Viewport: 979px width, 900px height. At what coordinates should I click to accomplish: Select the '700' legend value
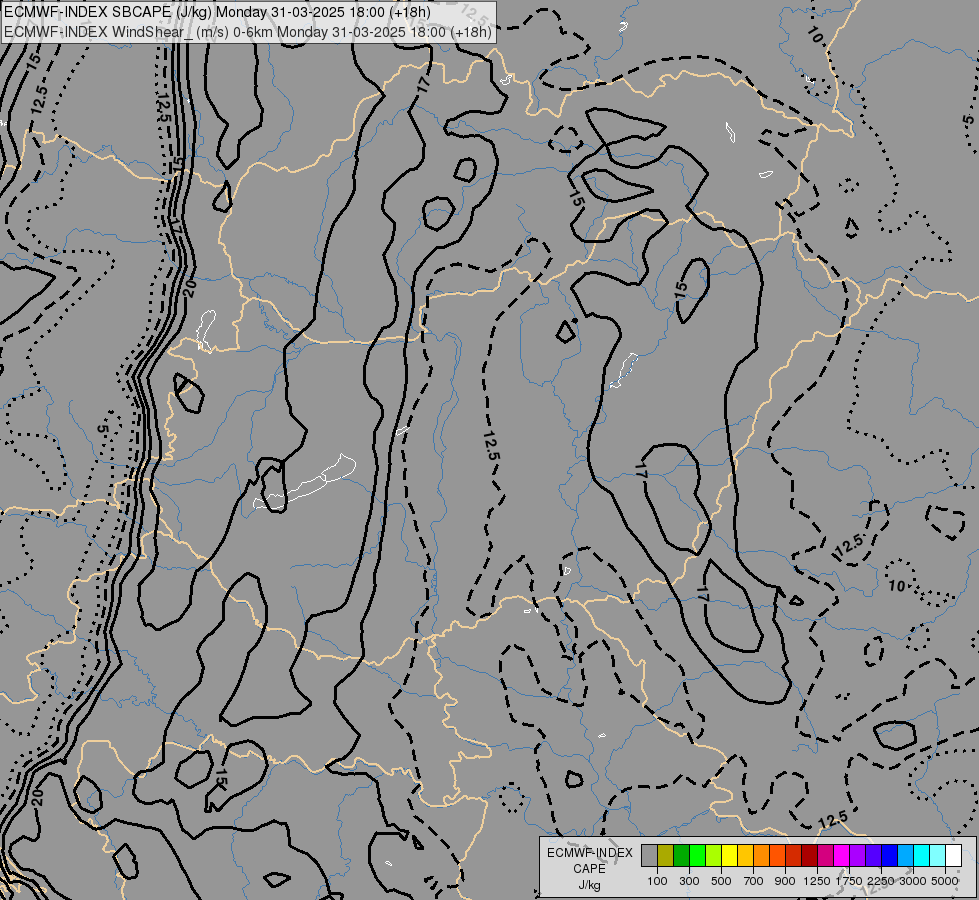[x=754, y=881]
